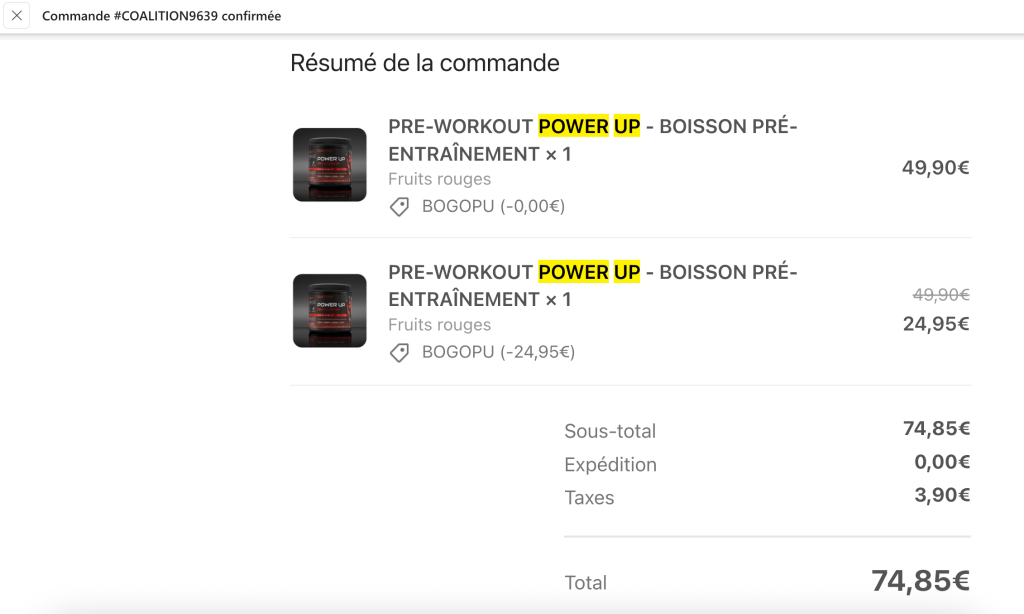Click the Taxes amount 3,90€

point(942,495)
